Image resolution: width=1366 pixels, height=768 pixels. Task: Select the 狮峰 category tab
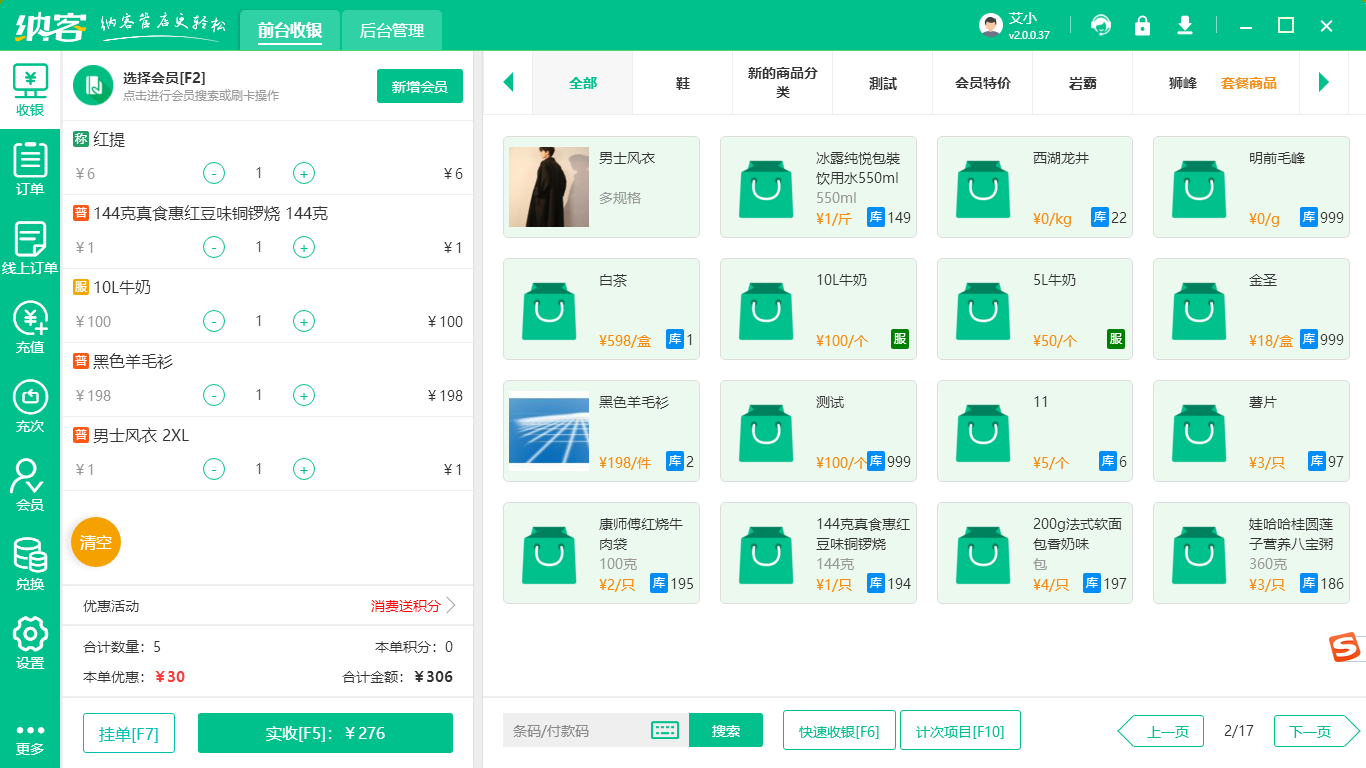pos(1183,83)
